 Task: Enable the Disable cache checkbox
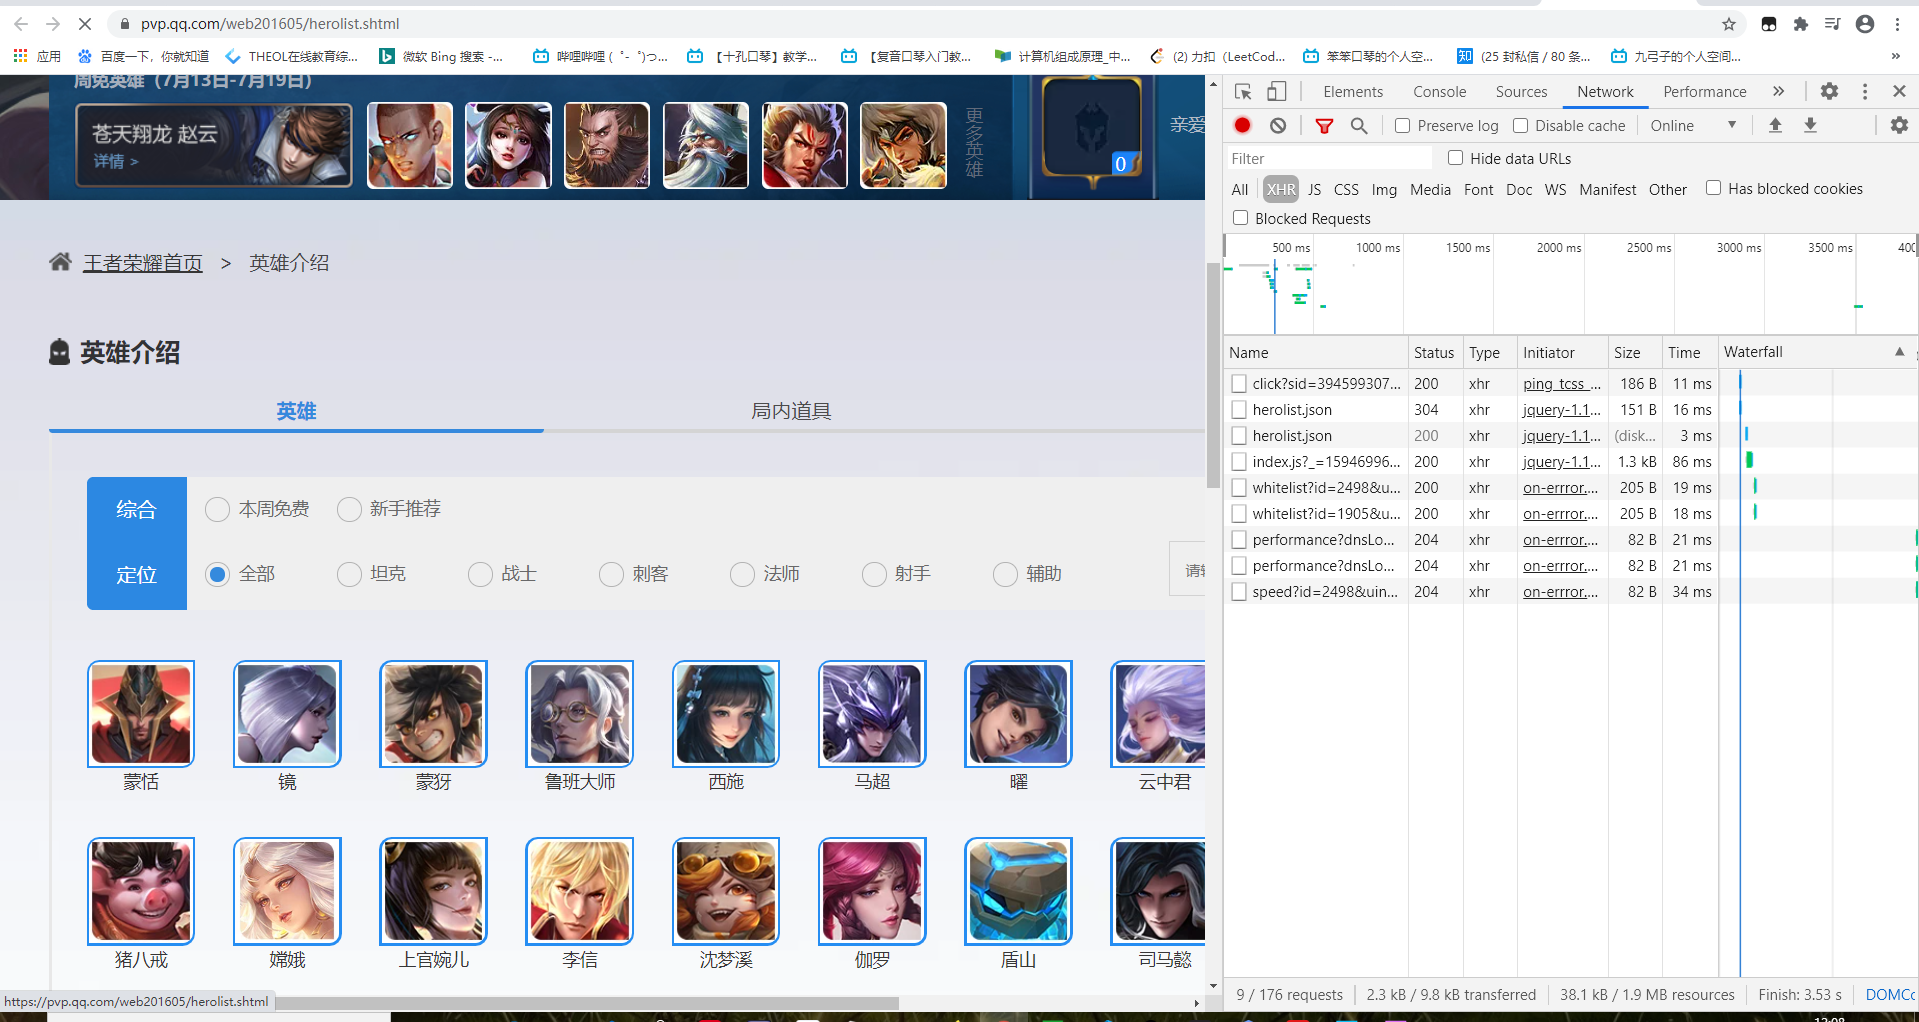[x=1520, y=125]
